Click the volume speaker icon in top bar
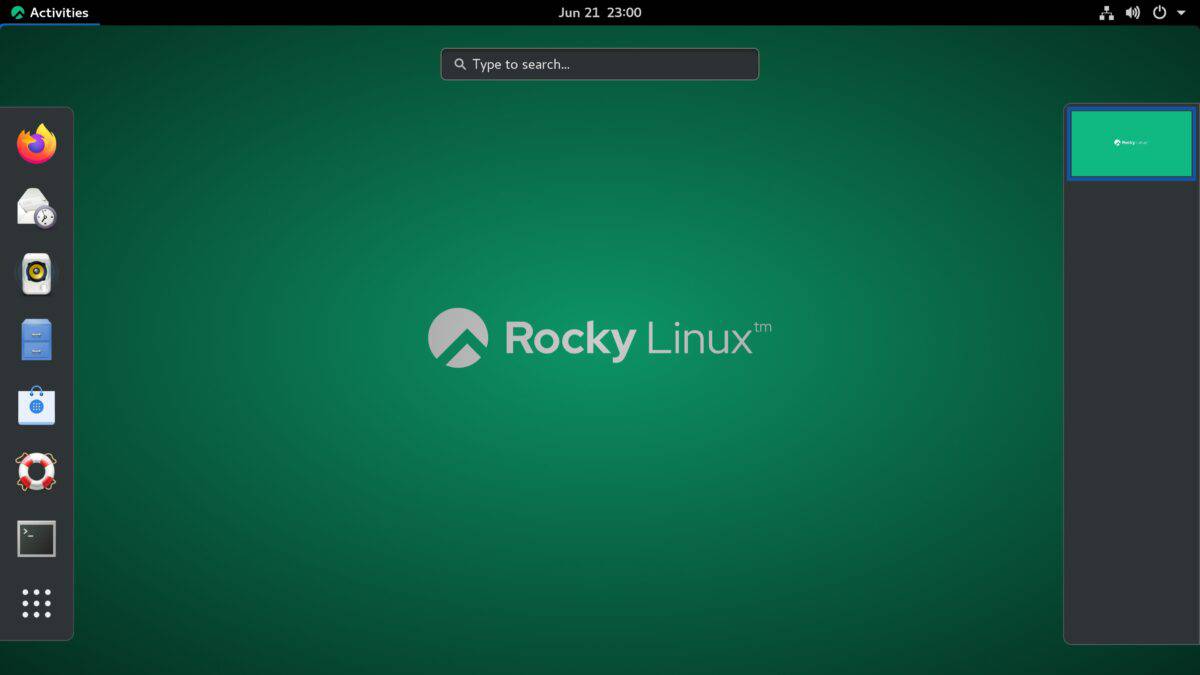The image size is (1200, 675). (x=1133, y=13)
